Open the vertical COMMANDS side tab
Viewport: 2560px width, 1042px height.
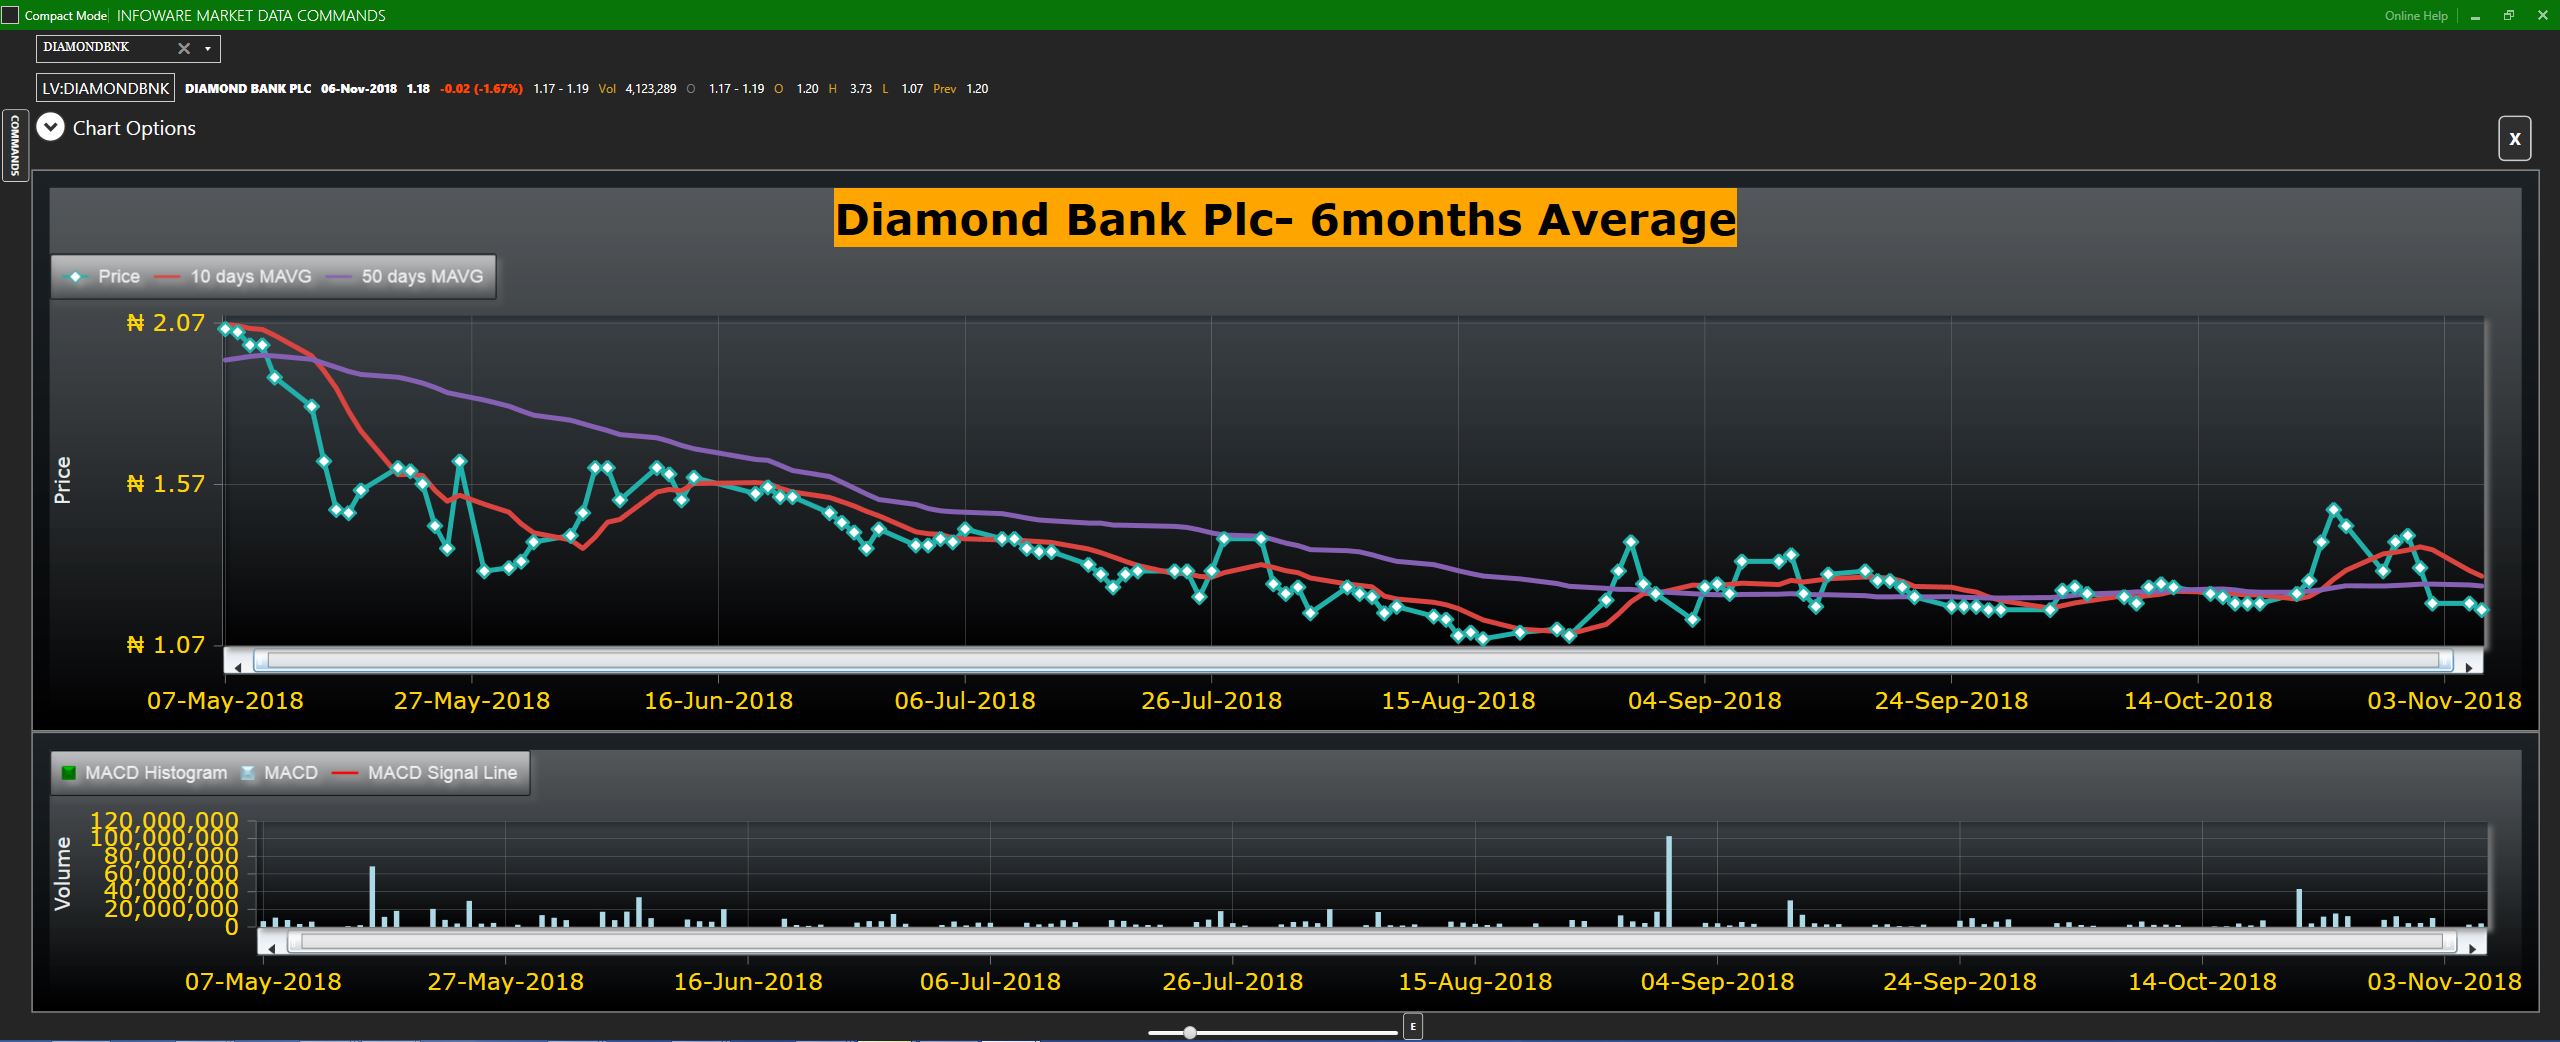[x=15, y=145]
